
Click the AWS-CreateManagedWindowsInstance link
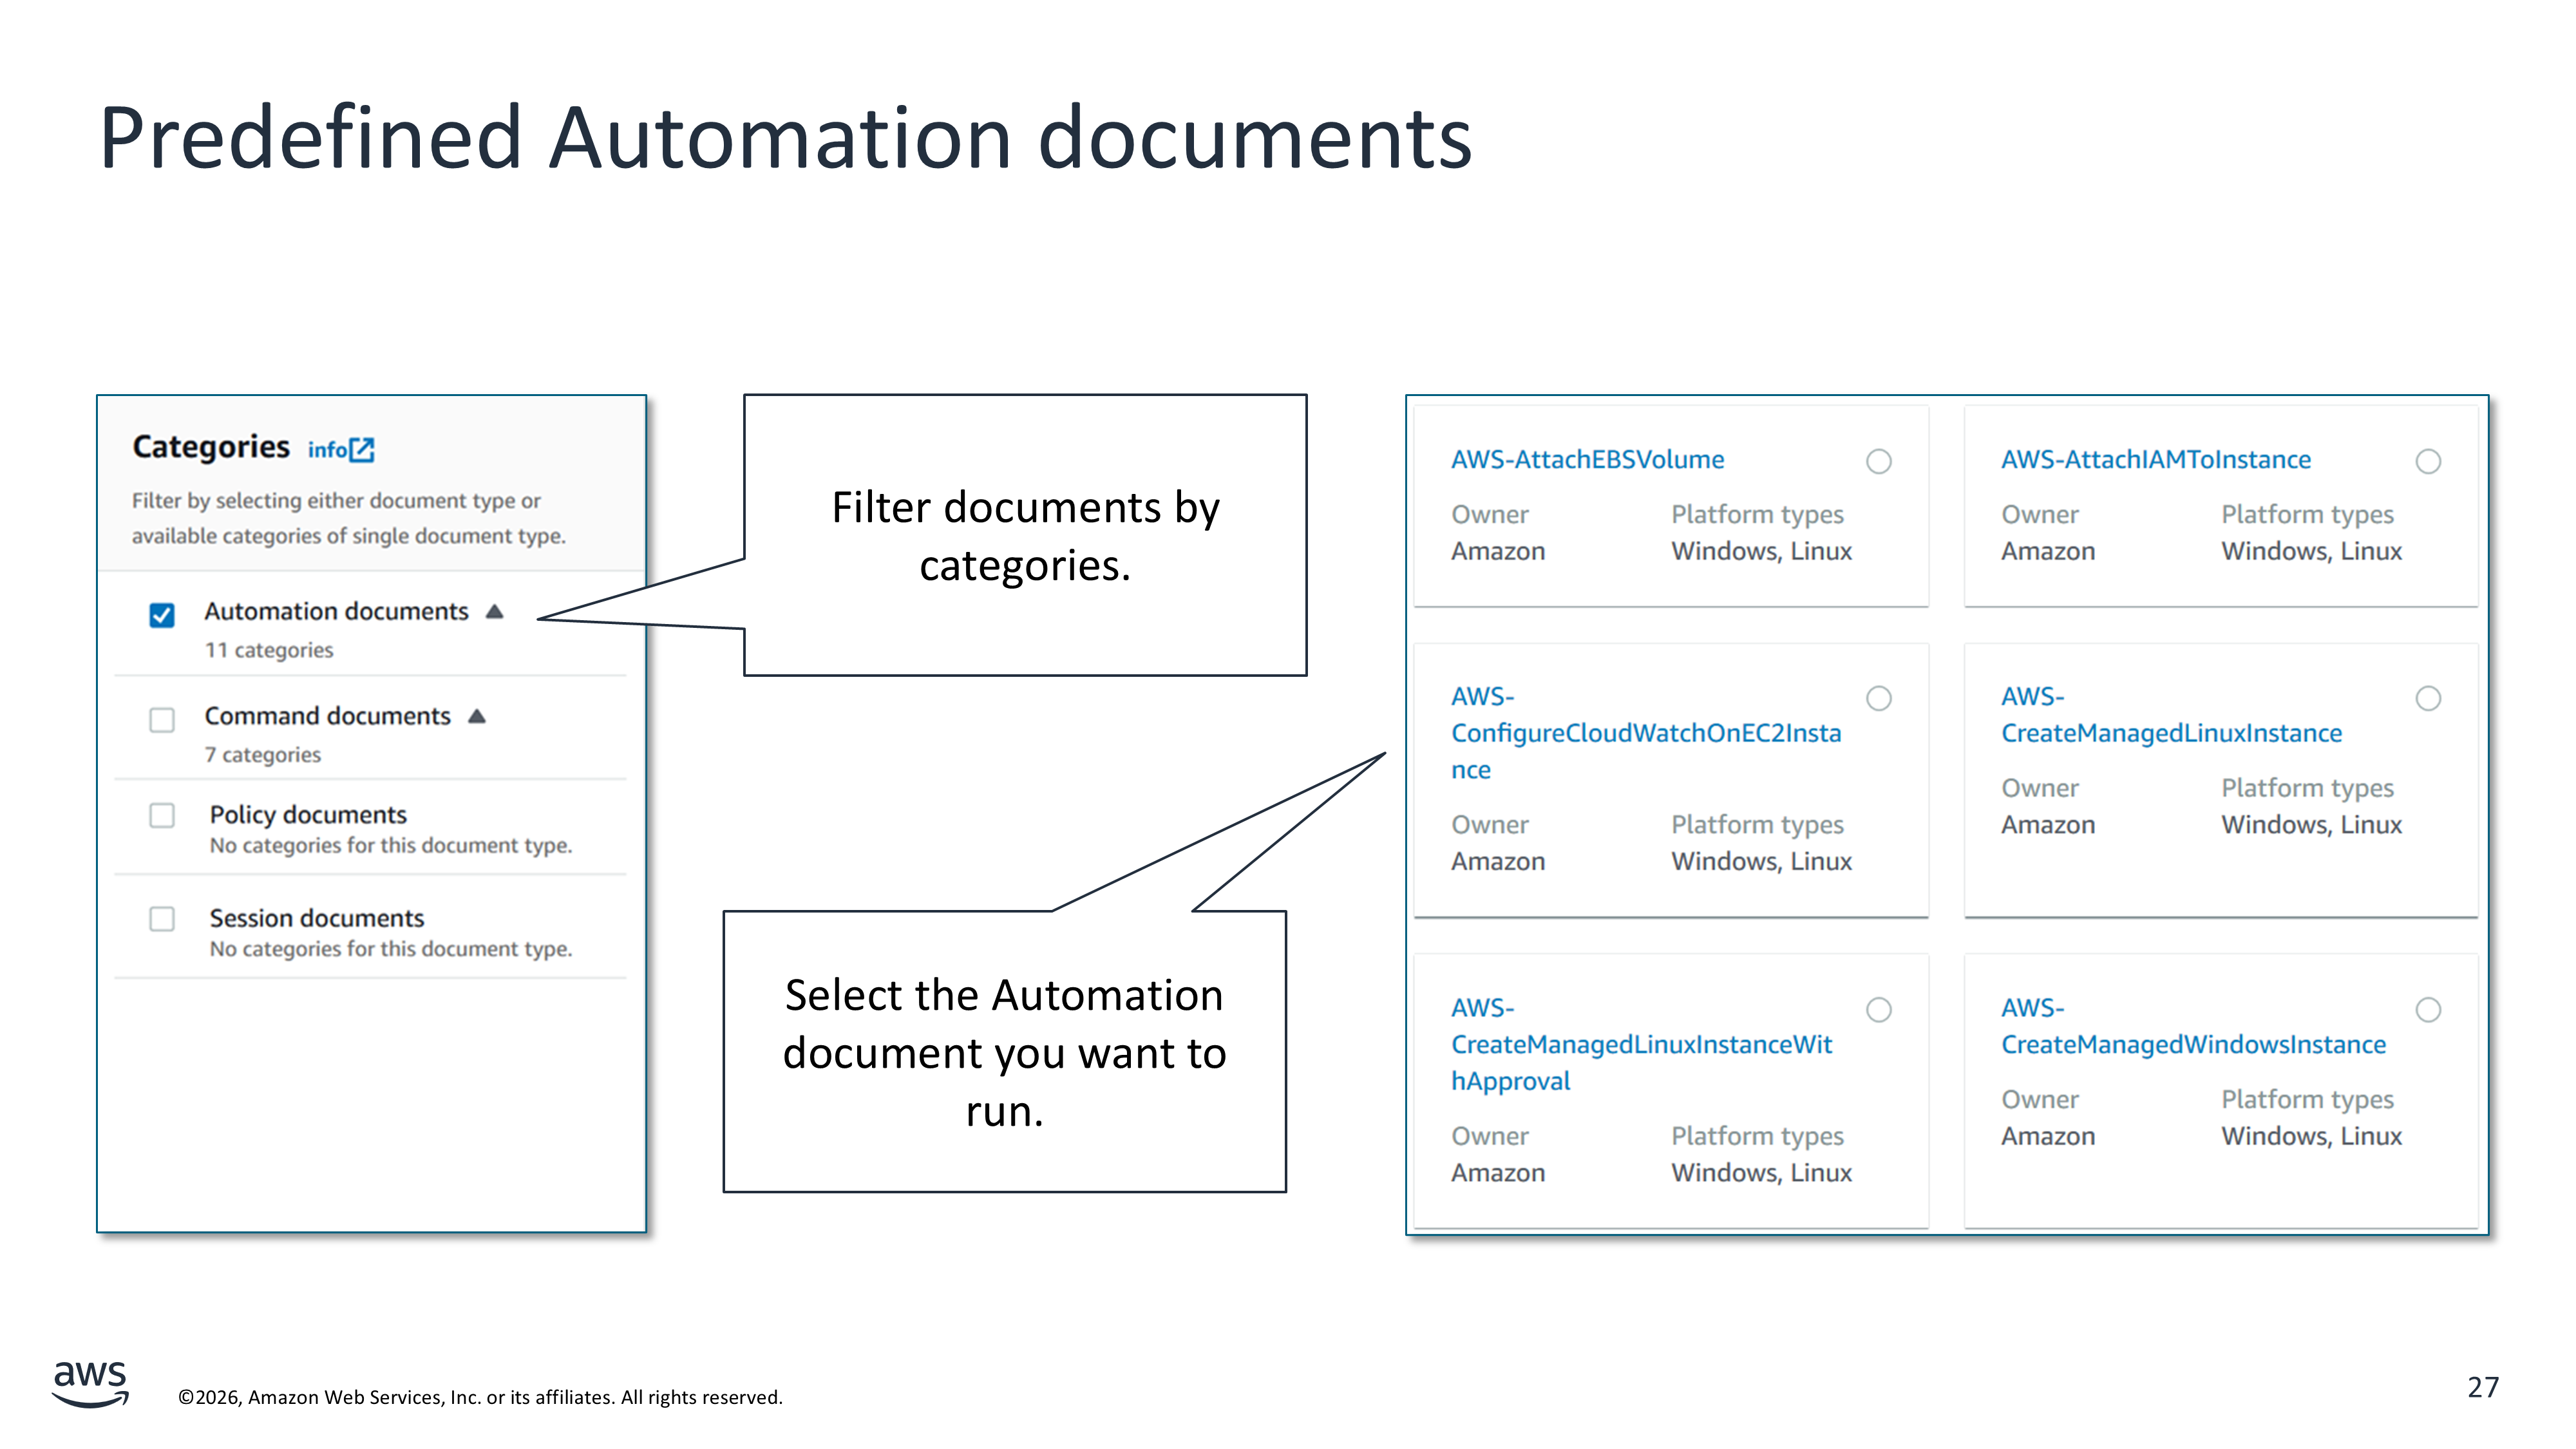2192,1045
